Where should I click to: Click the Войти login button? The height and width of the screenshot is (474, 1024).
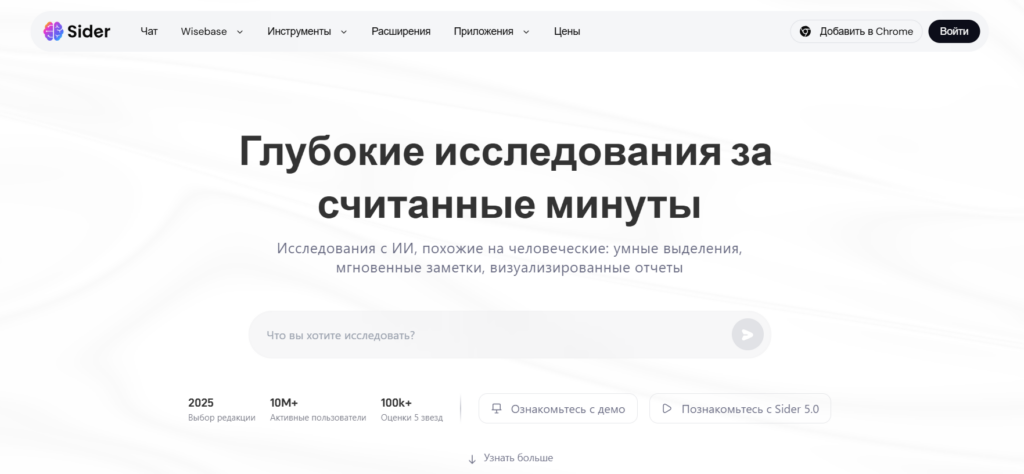[954, 31]
